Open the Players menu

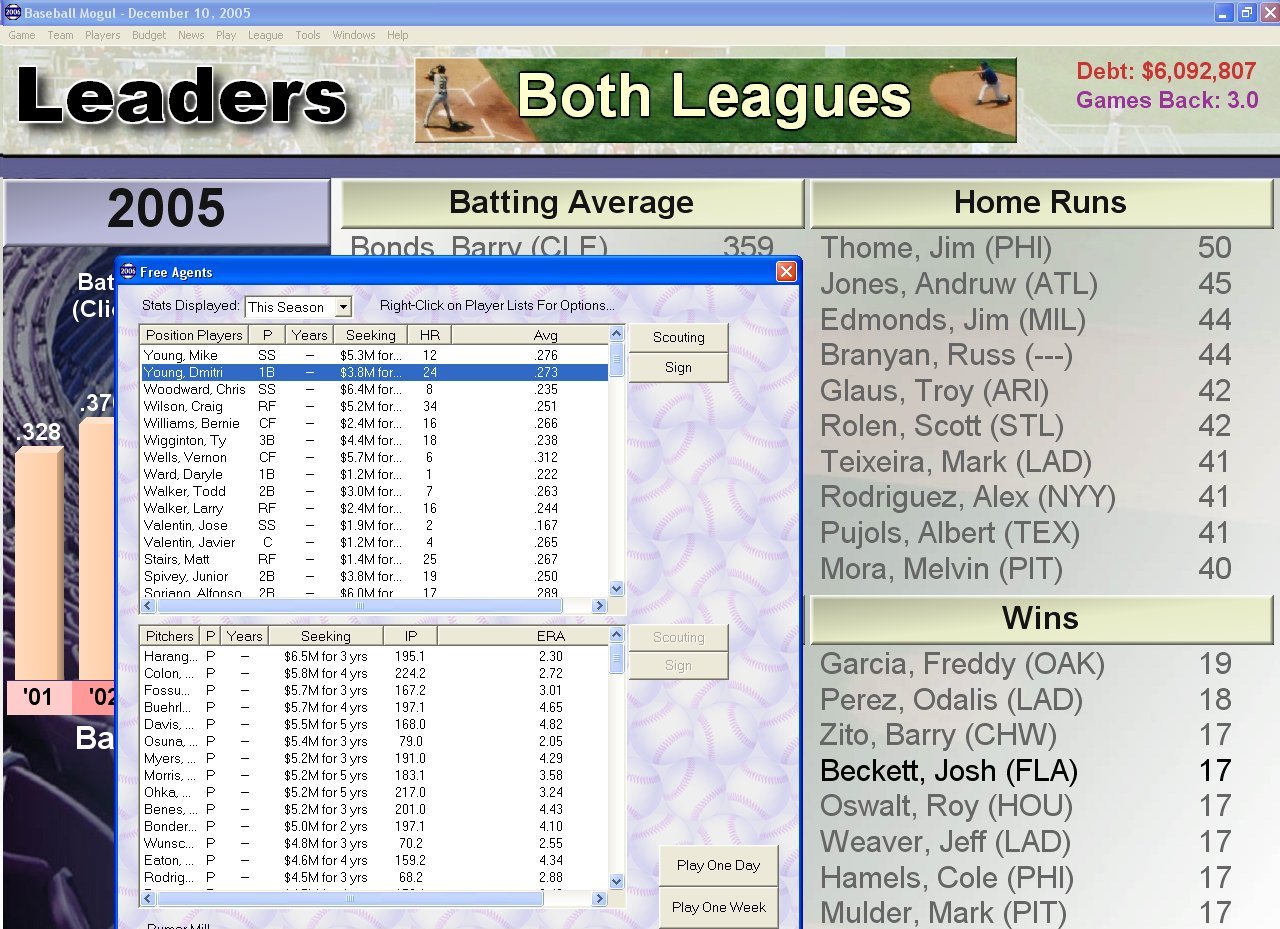tap(103, 35)
